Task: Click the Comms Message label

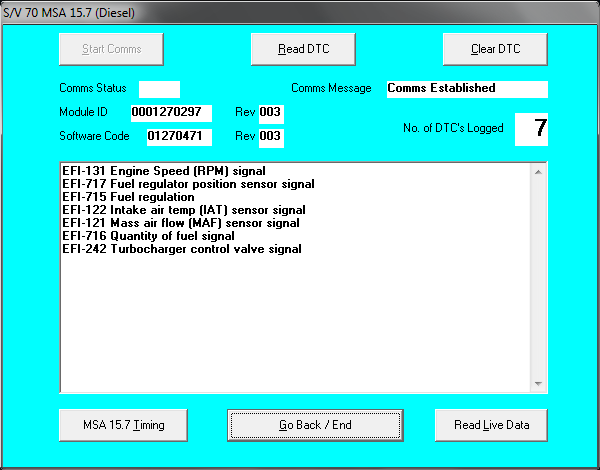Action: pos(331,88)
